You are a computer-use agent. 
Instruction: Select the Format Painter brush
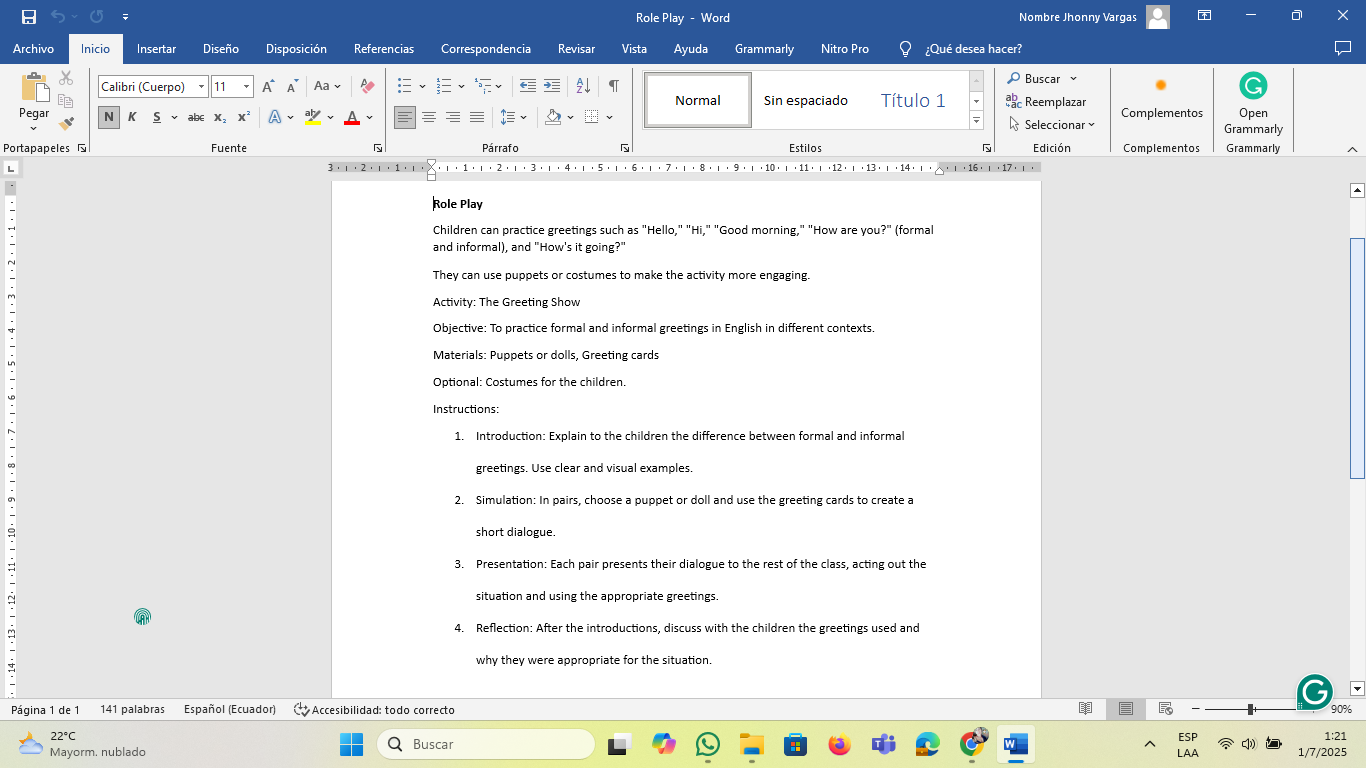pos(66,124)
